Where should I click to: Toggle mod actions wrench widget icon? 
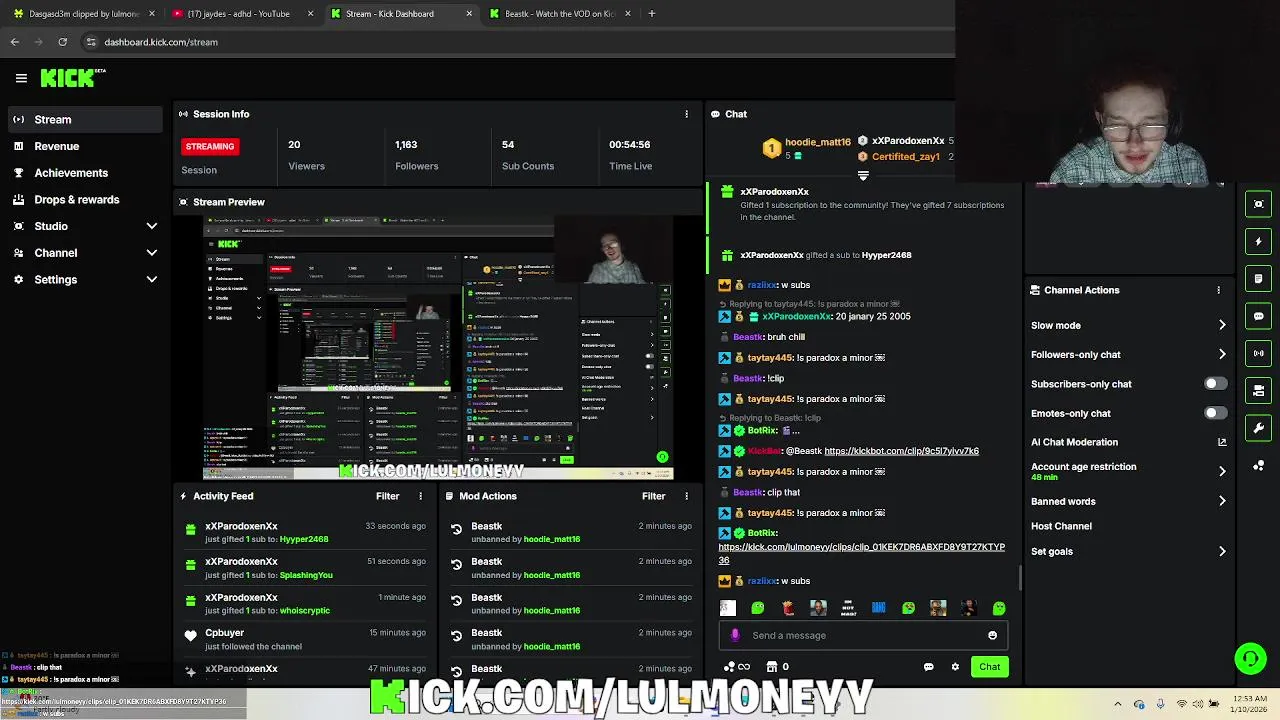coord(1258,428)
